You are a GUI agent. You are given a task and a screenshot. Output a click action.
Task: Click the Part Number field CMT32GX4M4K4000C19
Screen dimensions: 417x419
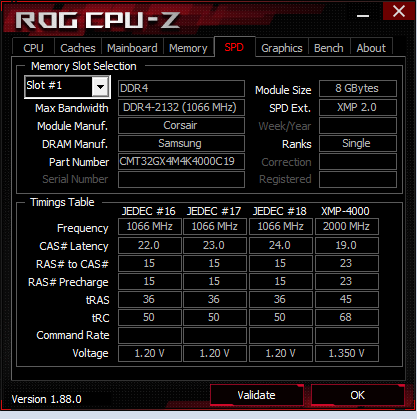[181, 162]
